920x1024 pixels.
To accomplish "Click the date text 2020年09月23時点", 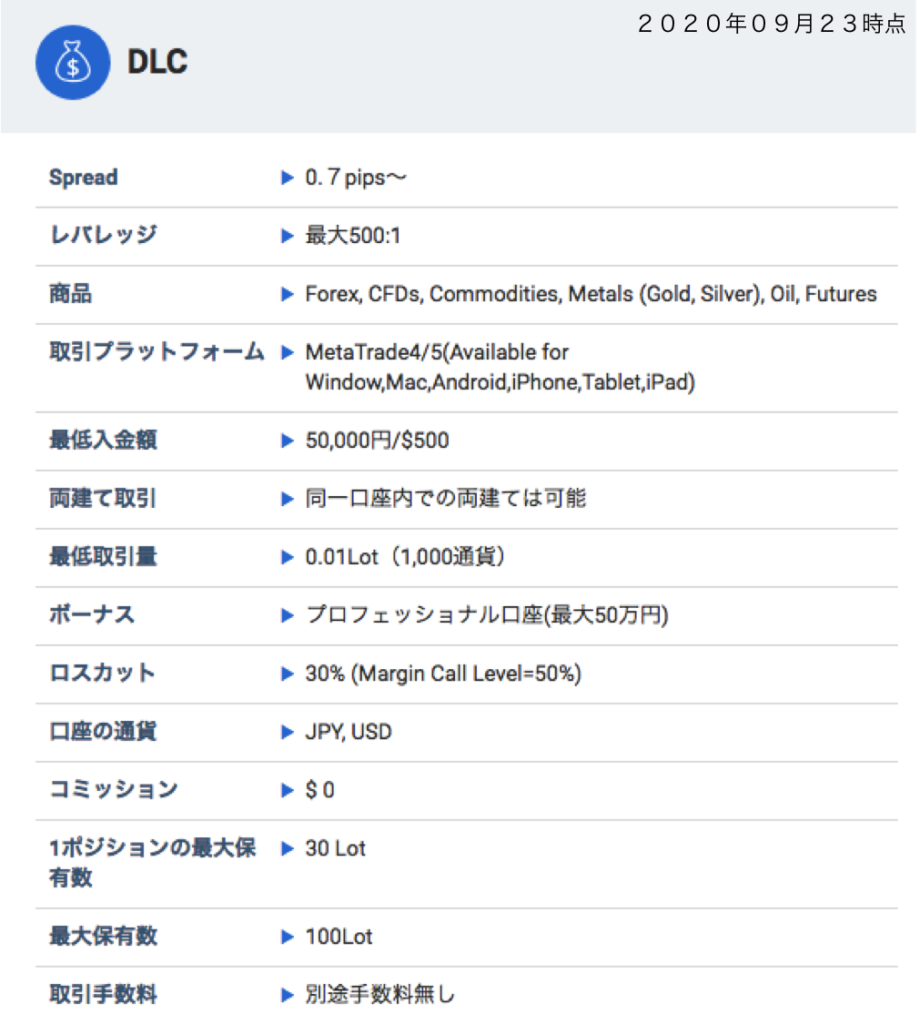I will coord(772,24).
